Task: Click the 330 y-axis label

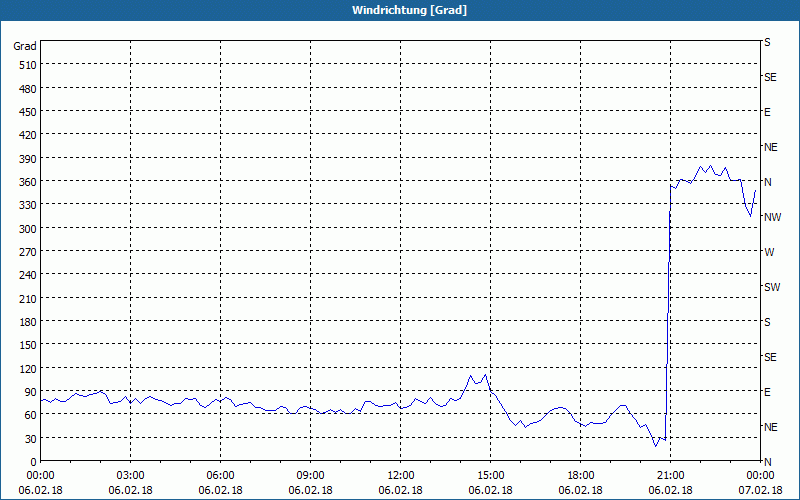Action: (28, 205)
